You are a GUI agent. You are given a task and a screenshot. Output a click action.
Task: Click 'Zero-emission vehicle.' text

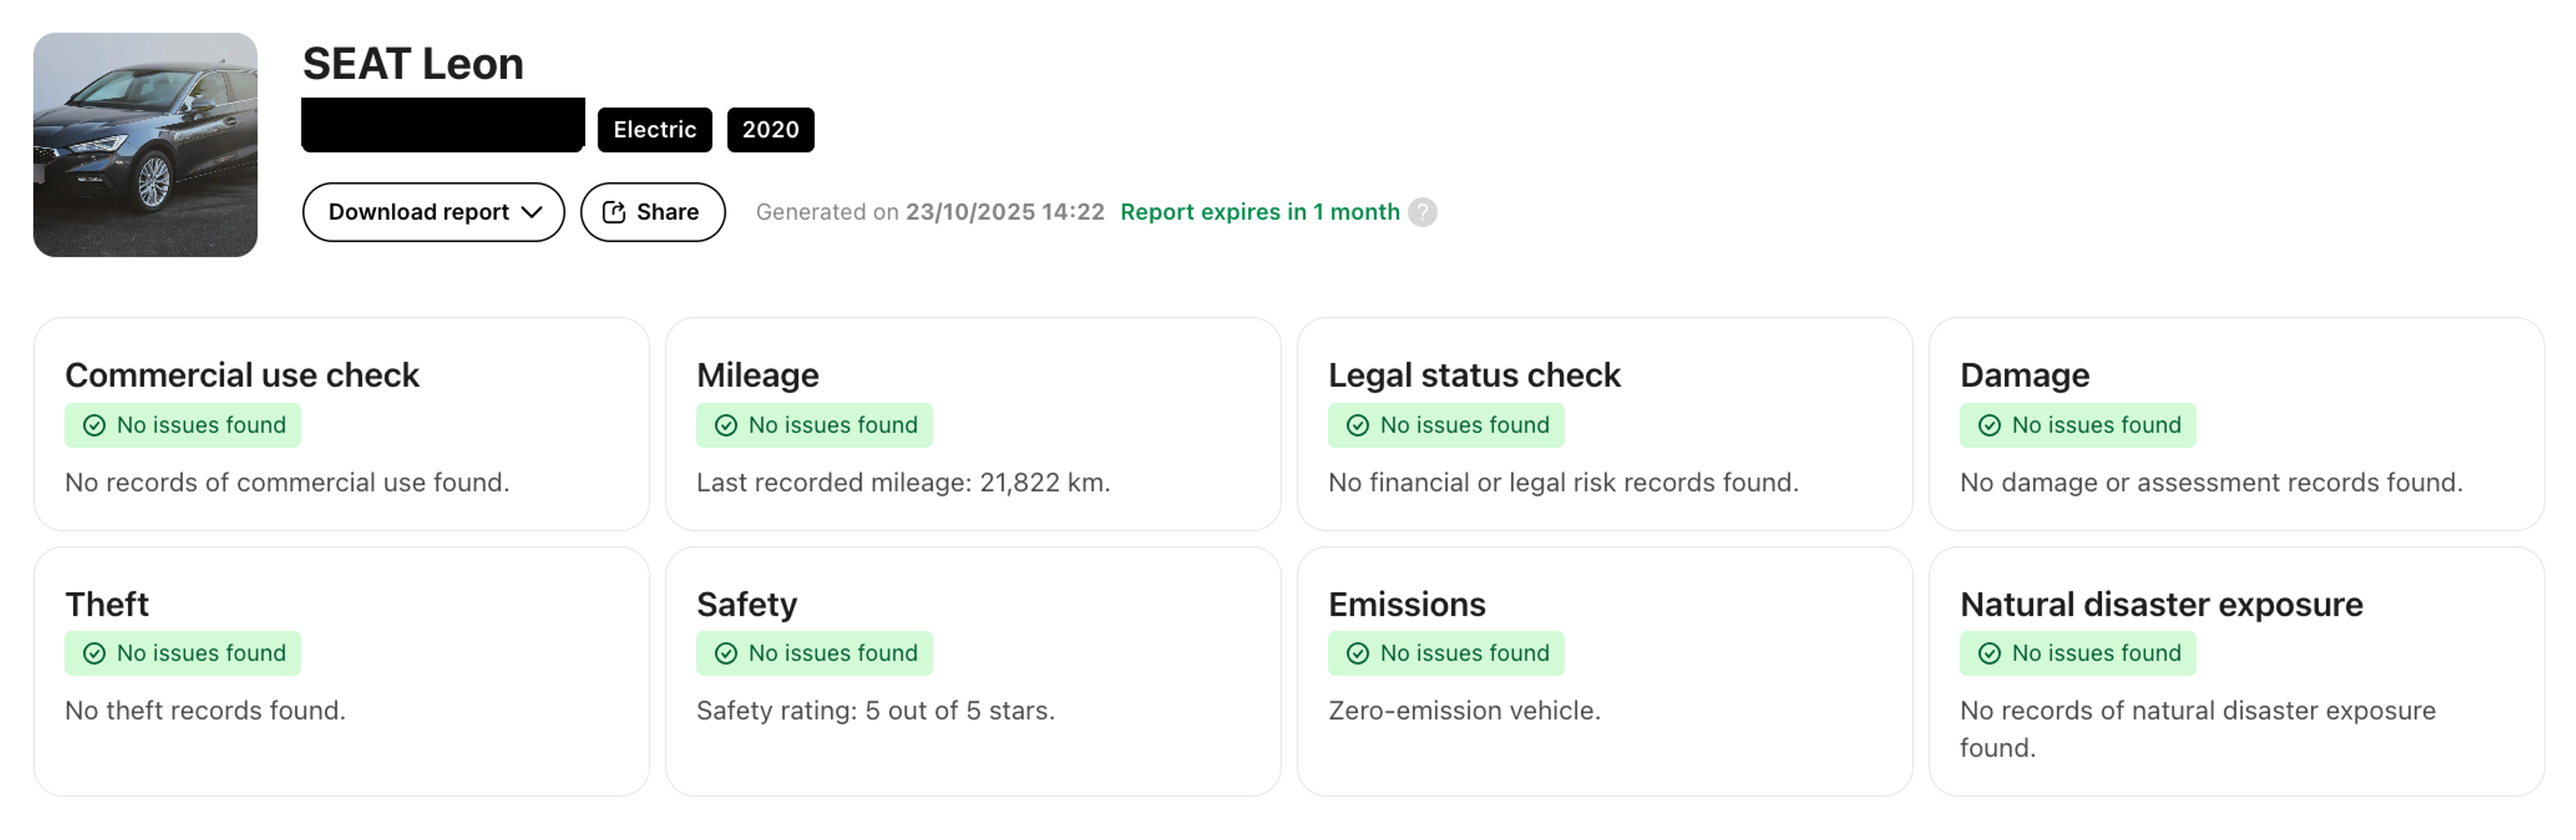[x=1464, y=711]
